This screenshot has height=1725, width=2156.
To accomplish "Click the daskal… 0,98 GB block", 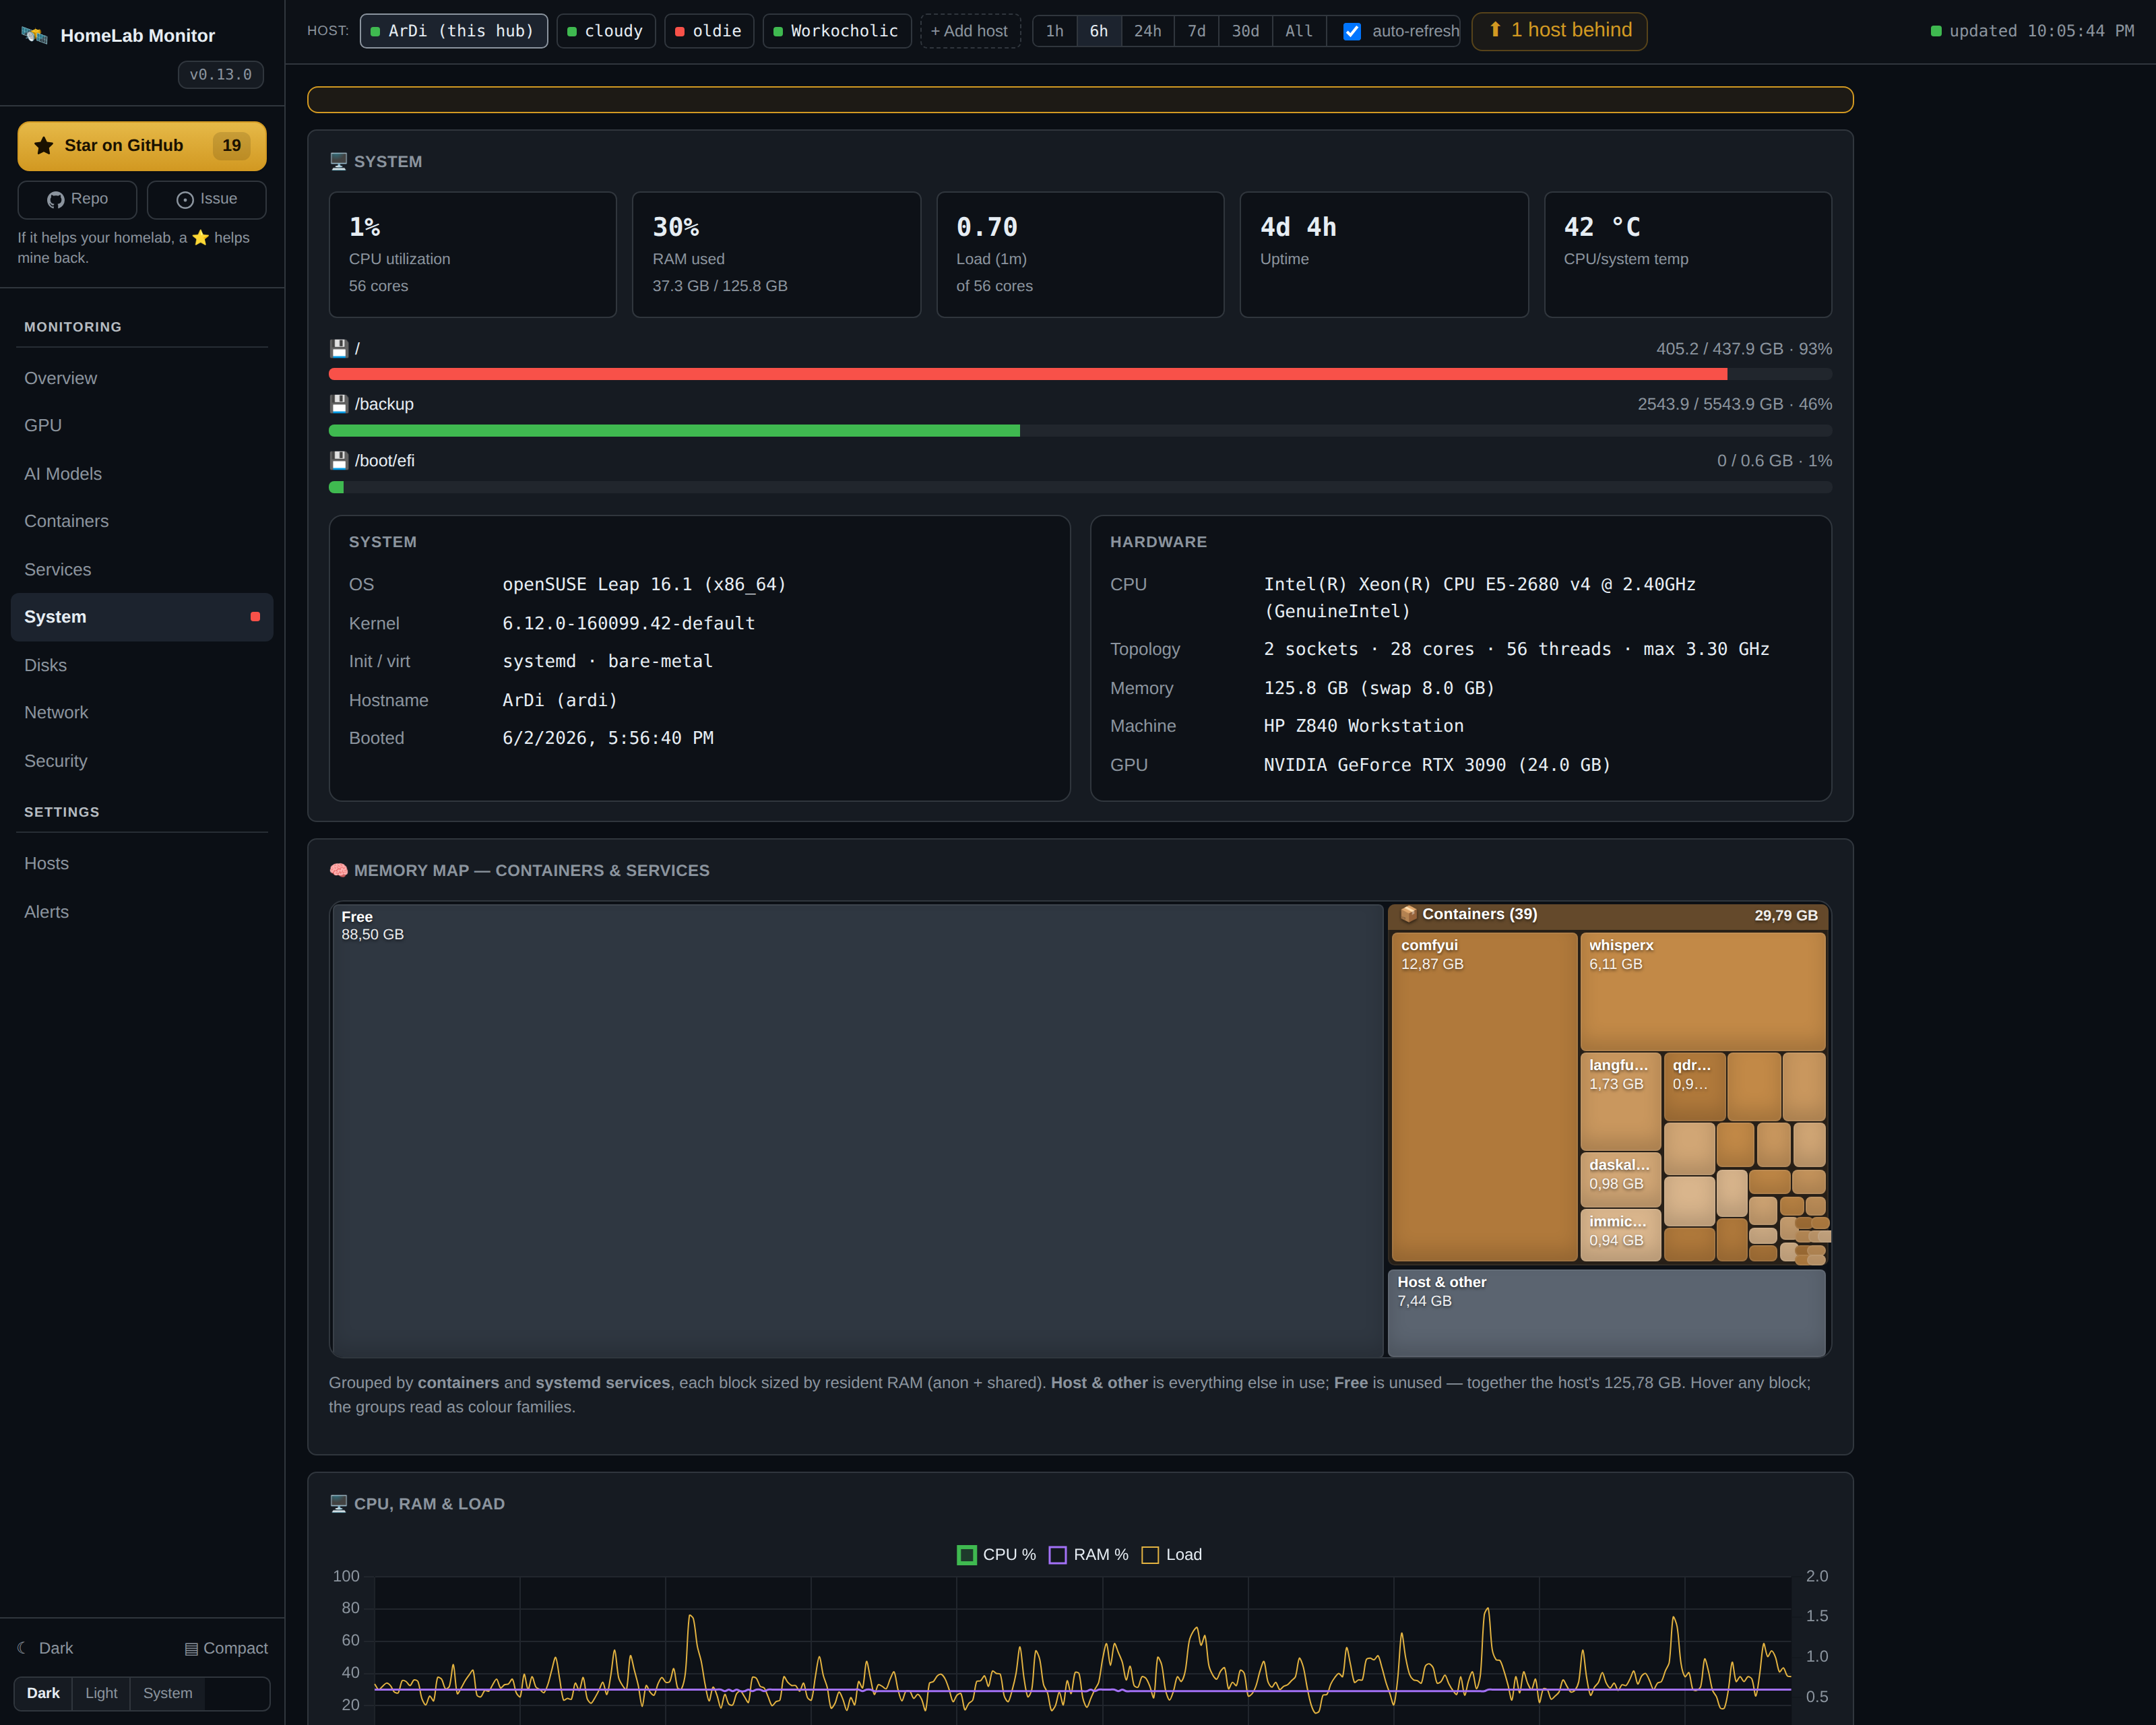I will pos(1620,1179).
